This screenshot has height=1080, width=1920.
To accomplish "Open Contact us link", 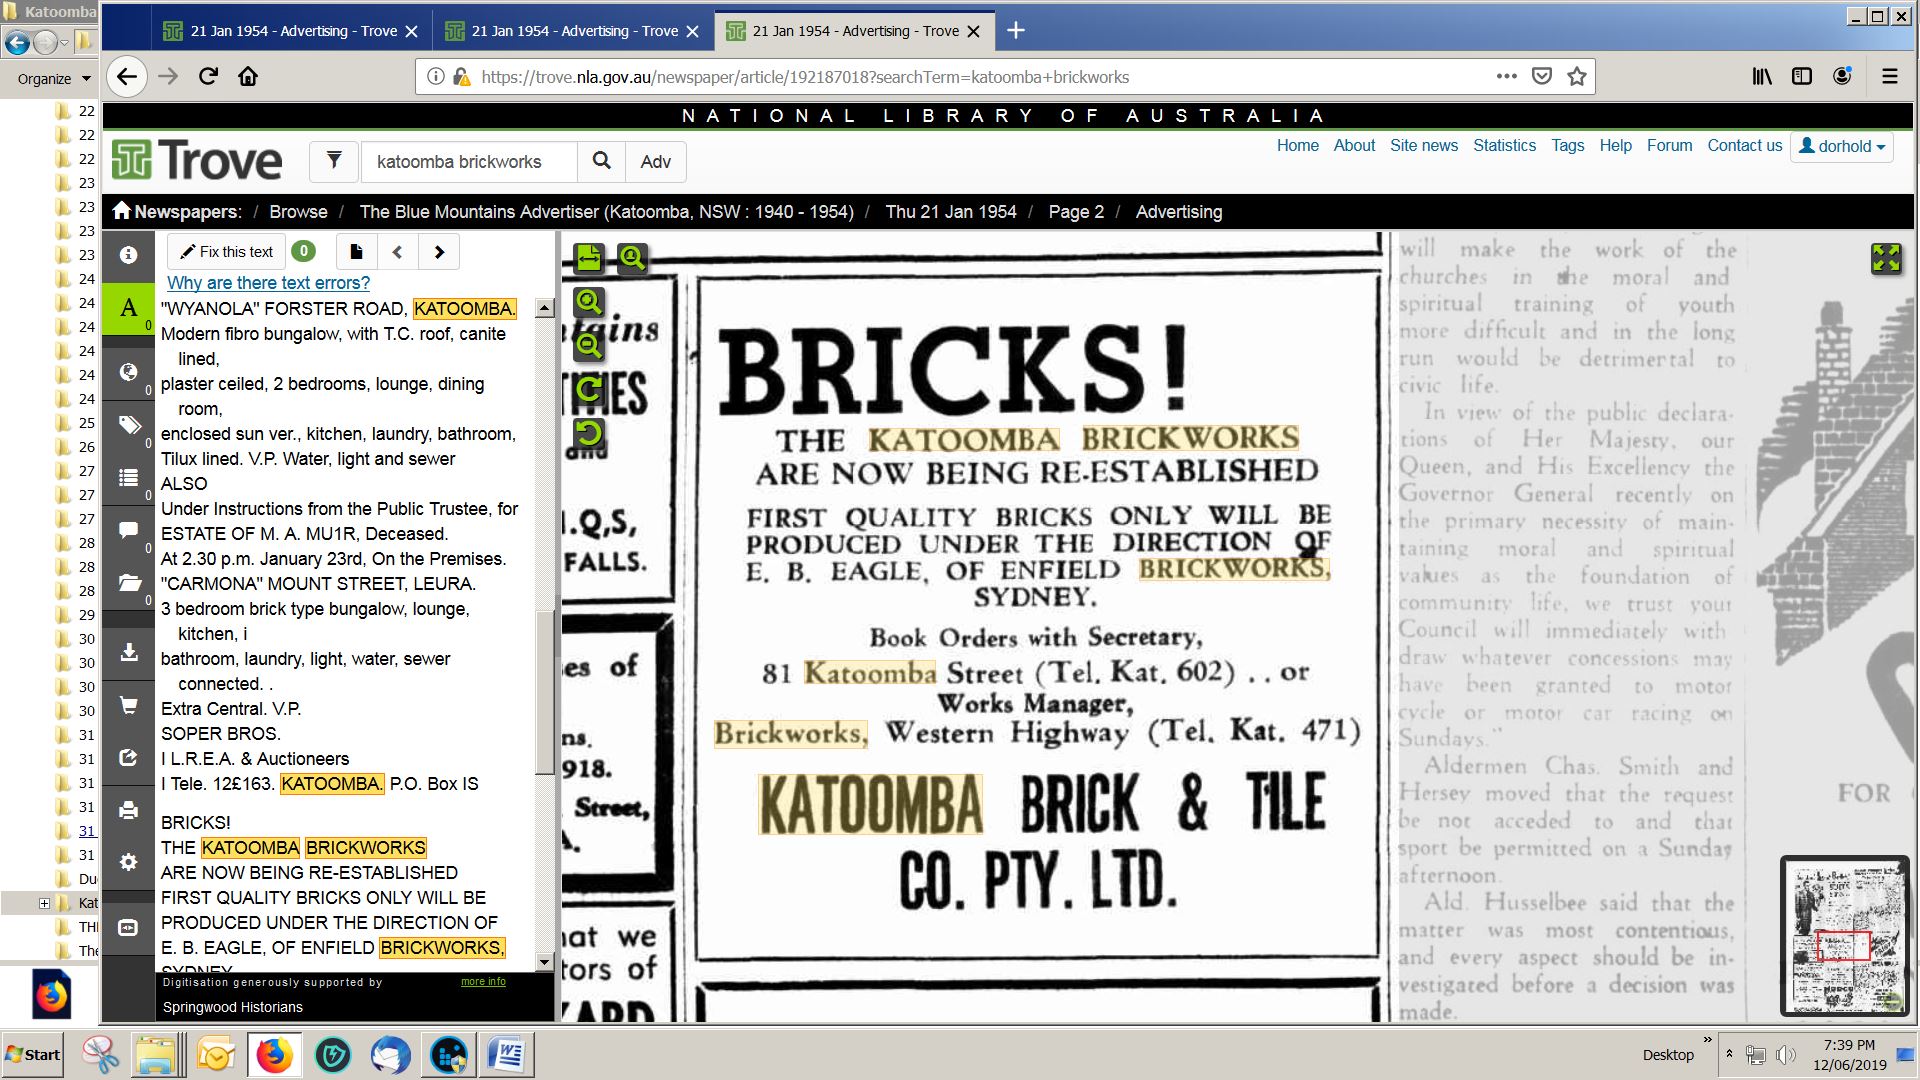I will 1745,145.
